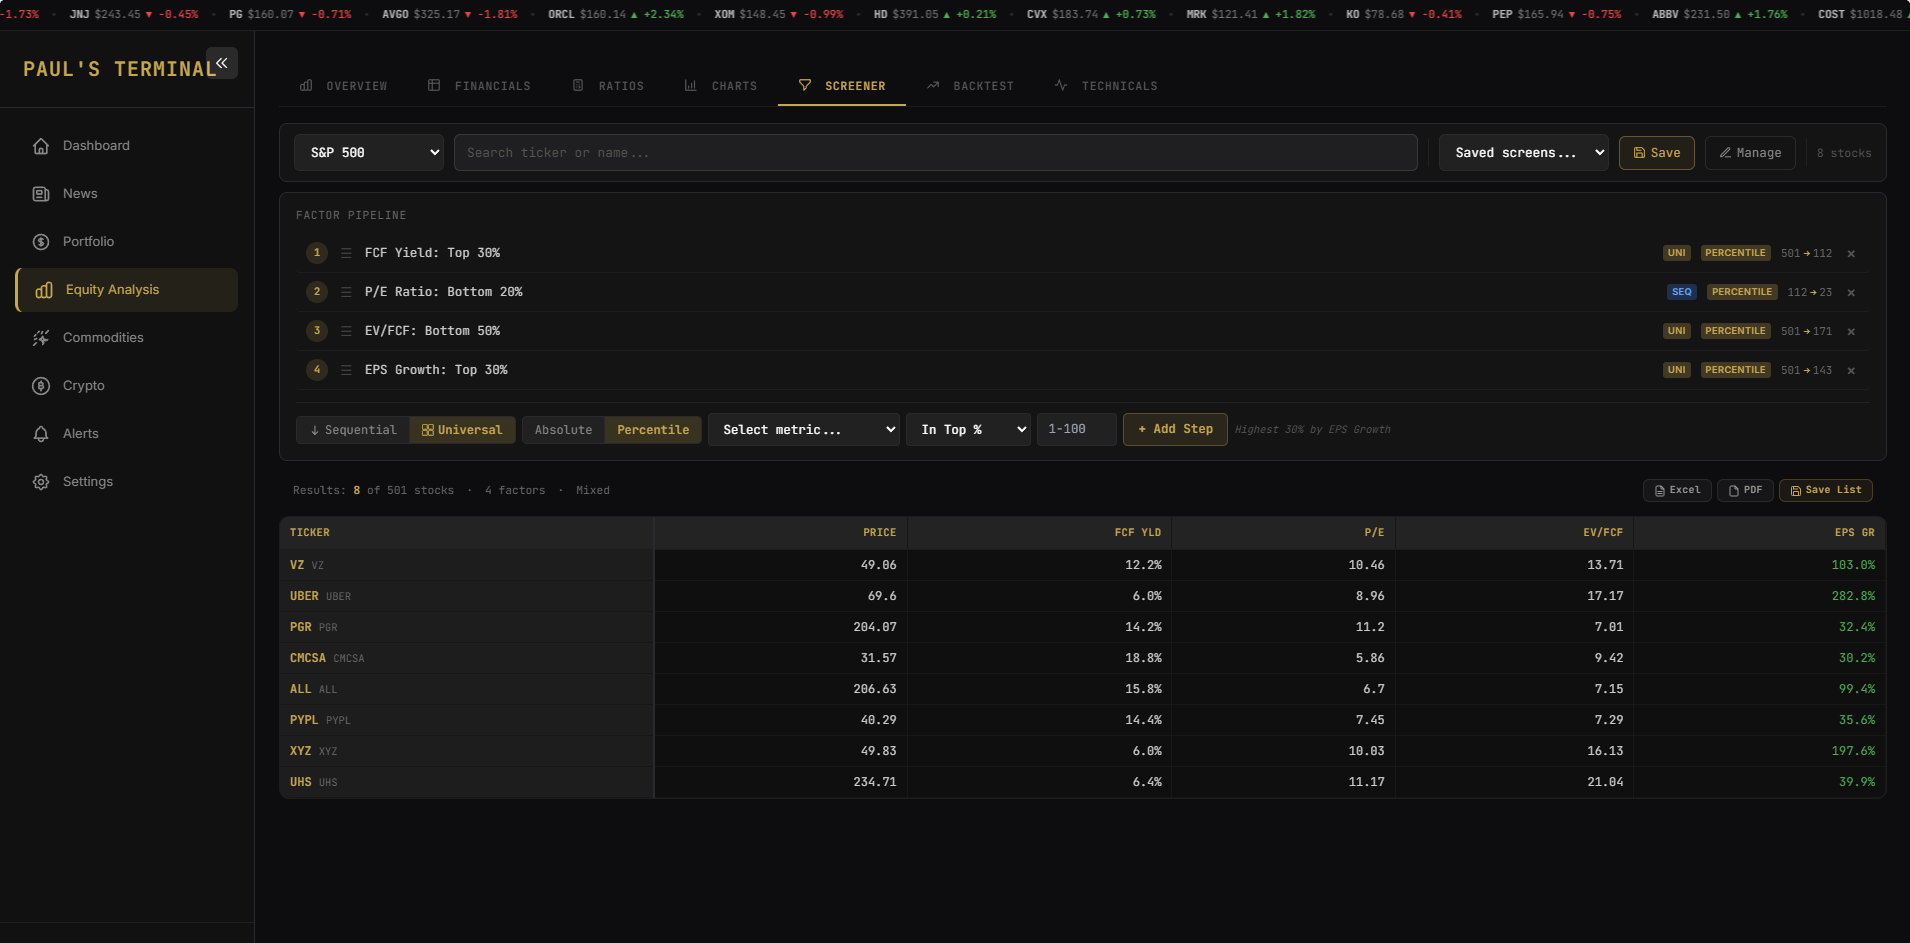Open the Crypto section from sidebar

tap(83, 385)
